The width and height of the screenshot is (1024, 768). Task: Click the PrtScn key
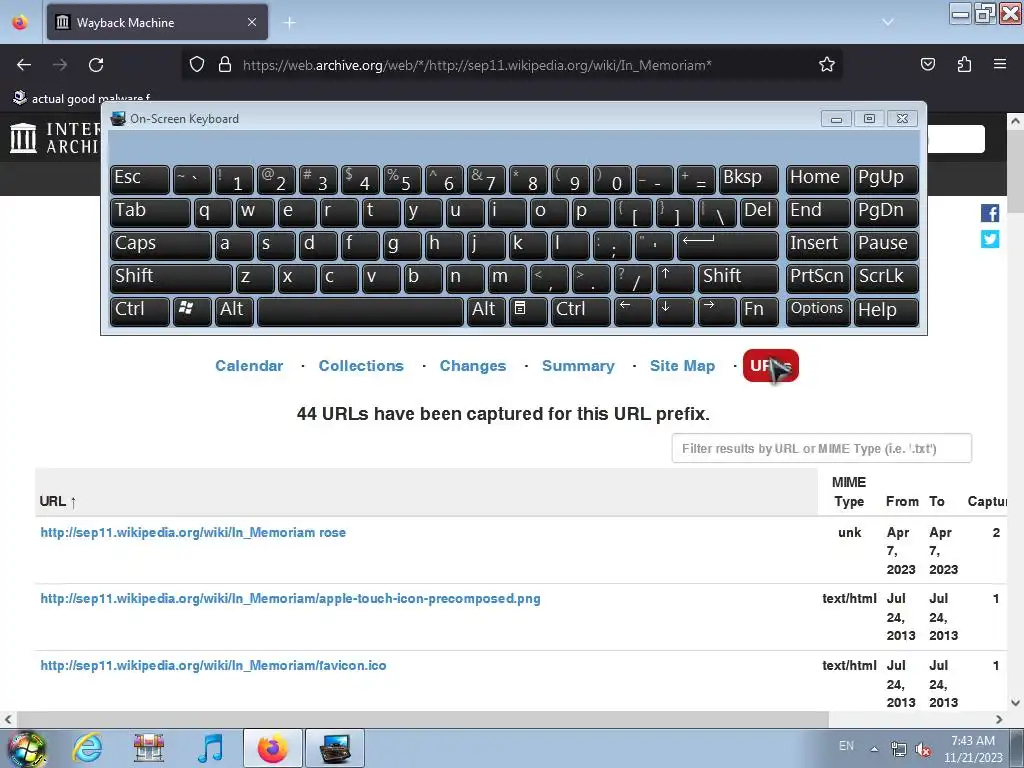pos(818,278)
